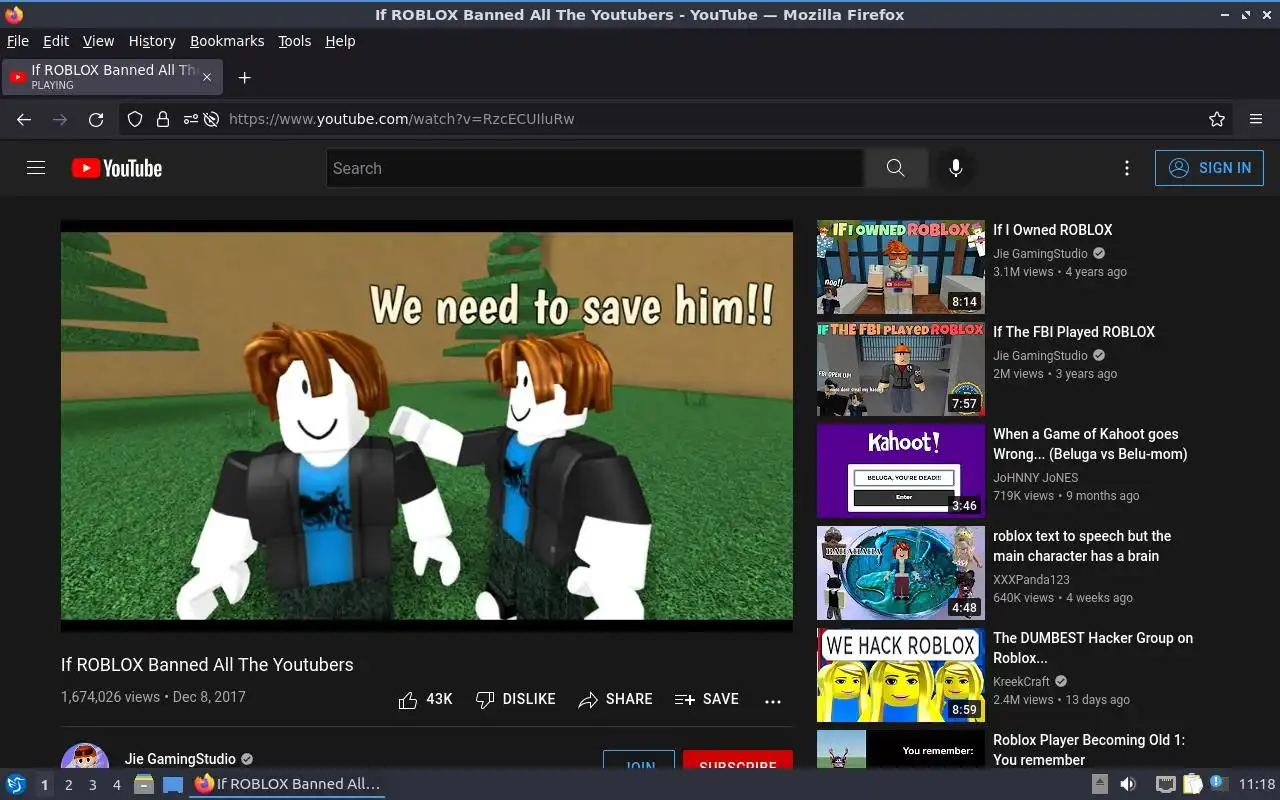Open If I Owned ROBLOX thumbnail
1280x800 pixels.
901,267
